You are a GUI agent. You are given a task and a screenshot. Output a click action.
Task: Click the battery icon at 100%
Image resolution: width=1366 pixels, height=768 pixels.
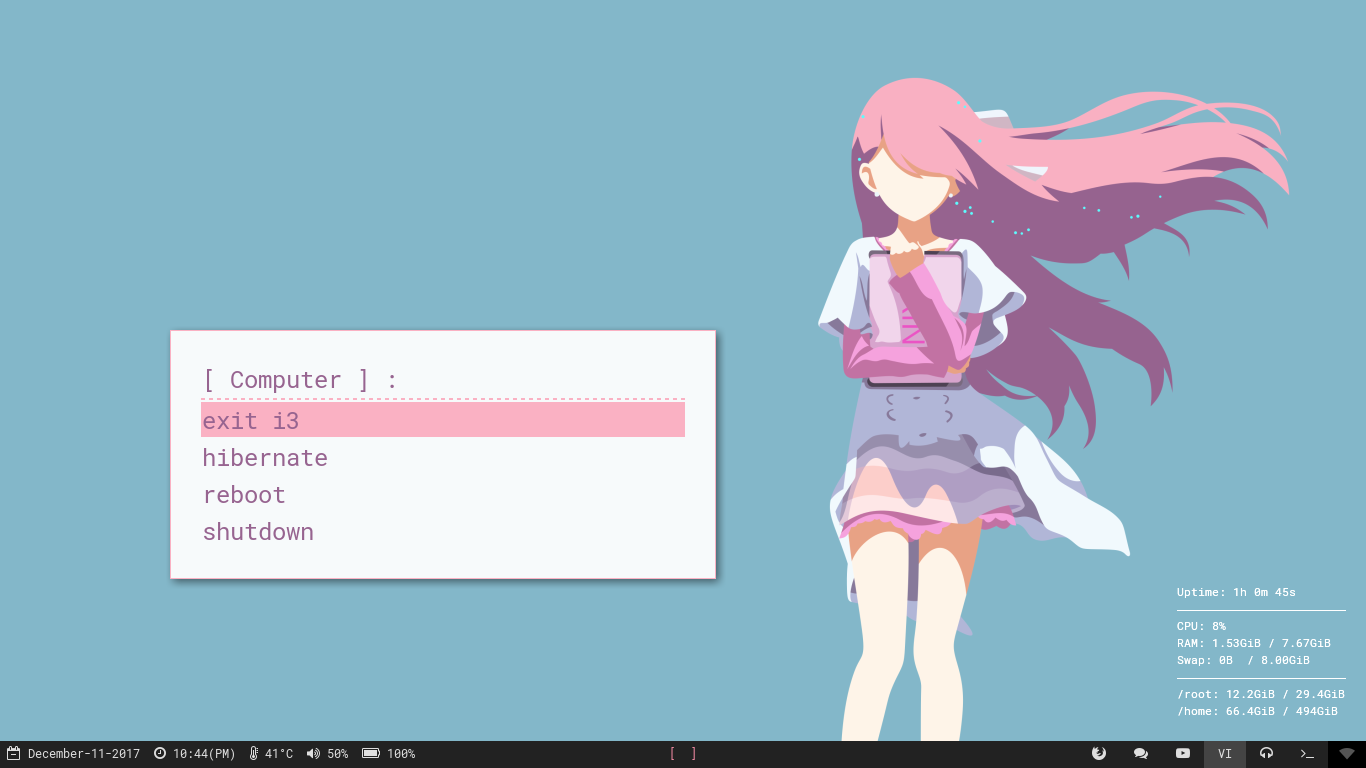click(x=371, y=753)
